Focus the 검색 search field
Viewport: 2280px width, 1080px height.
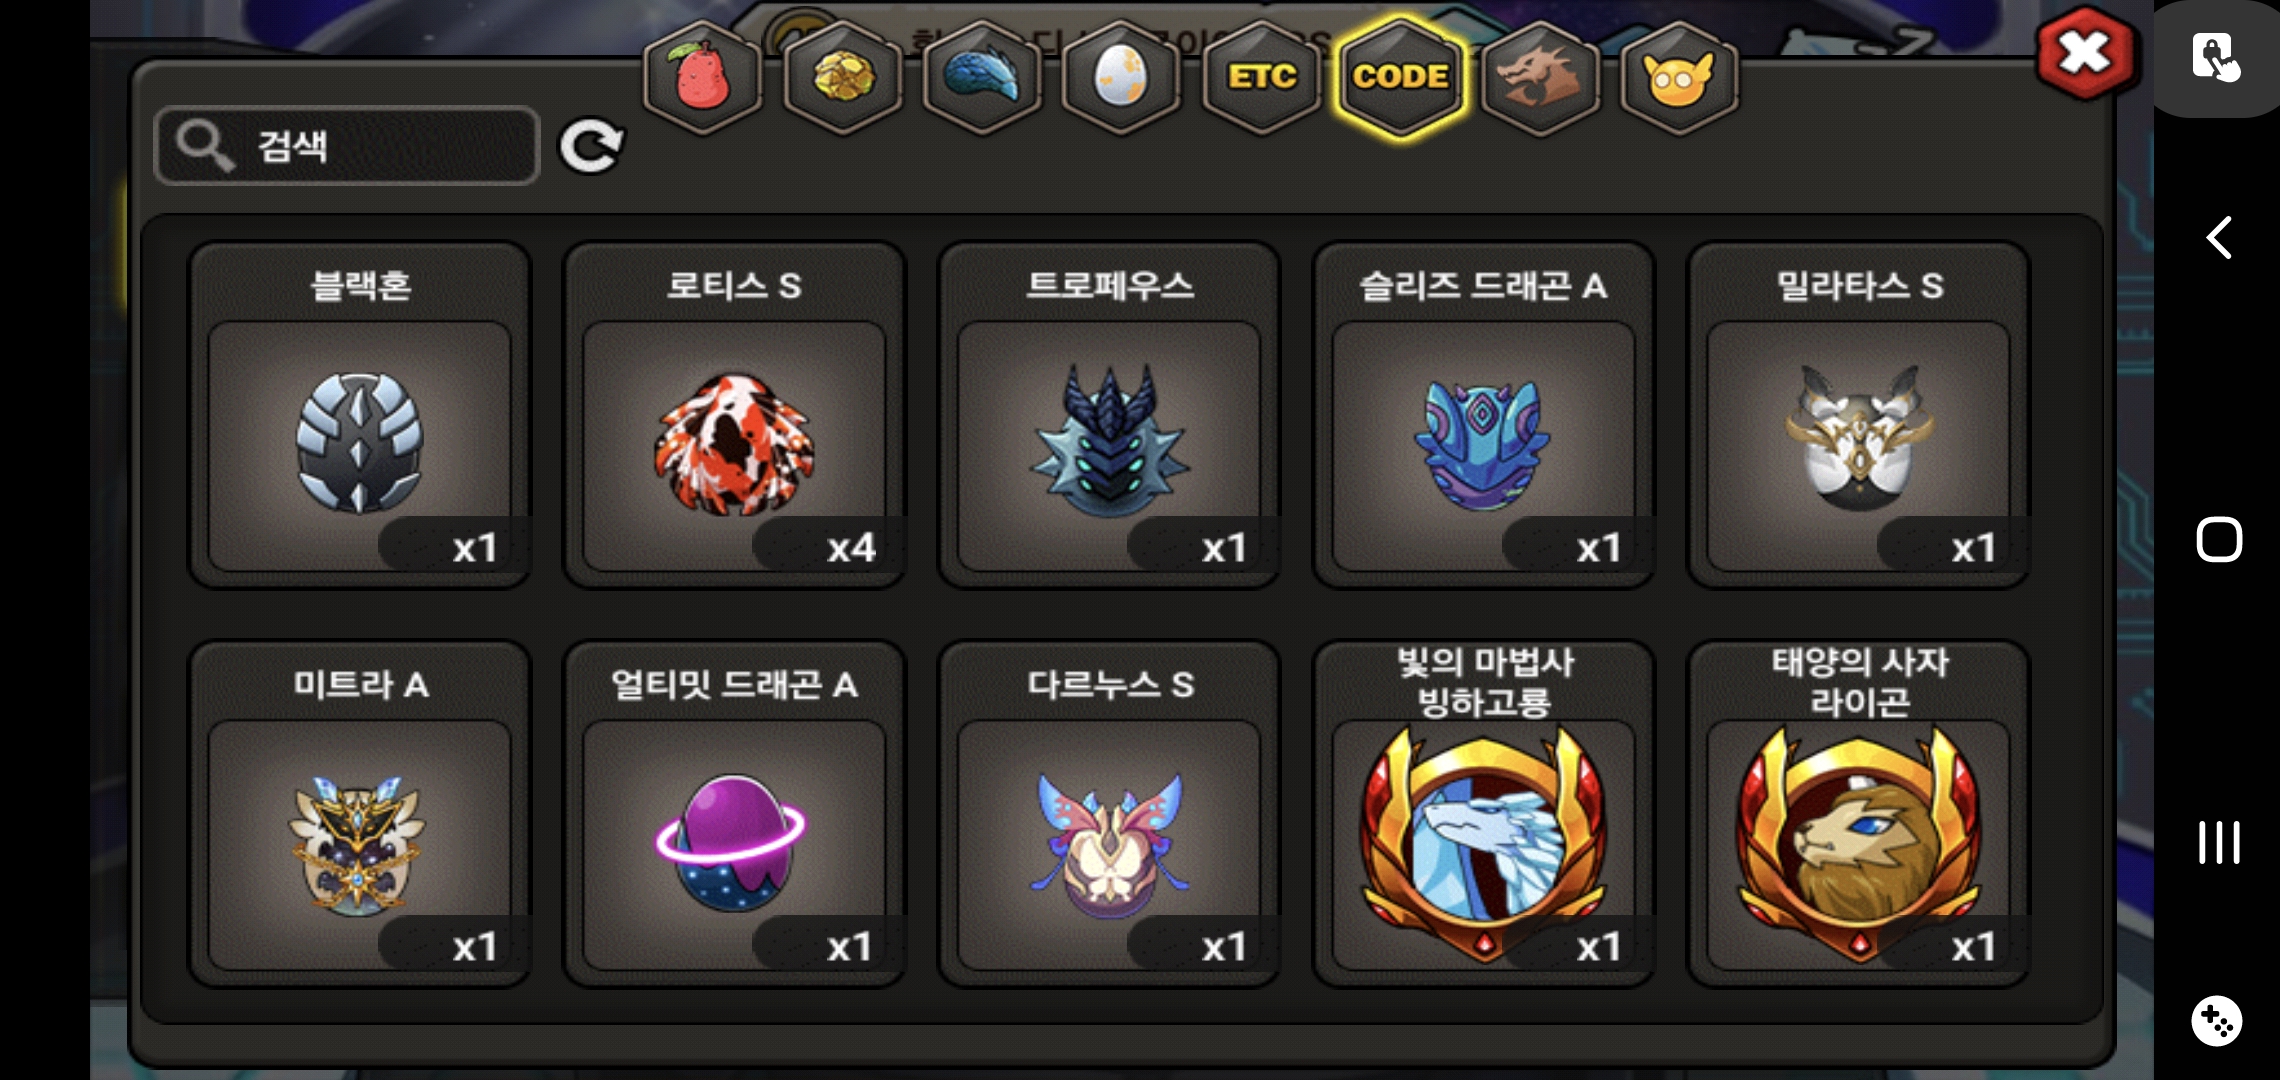pos(347,146)
